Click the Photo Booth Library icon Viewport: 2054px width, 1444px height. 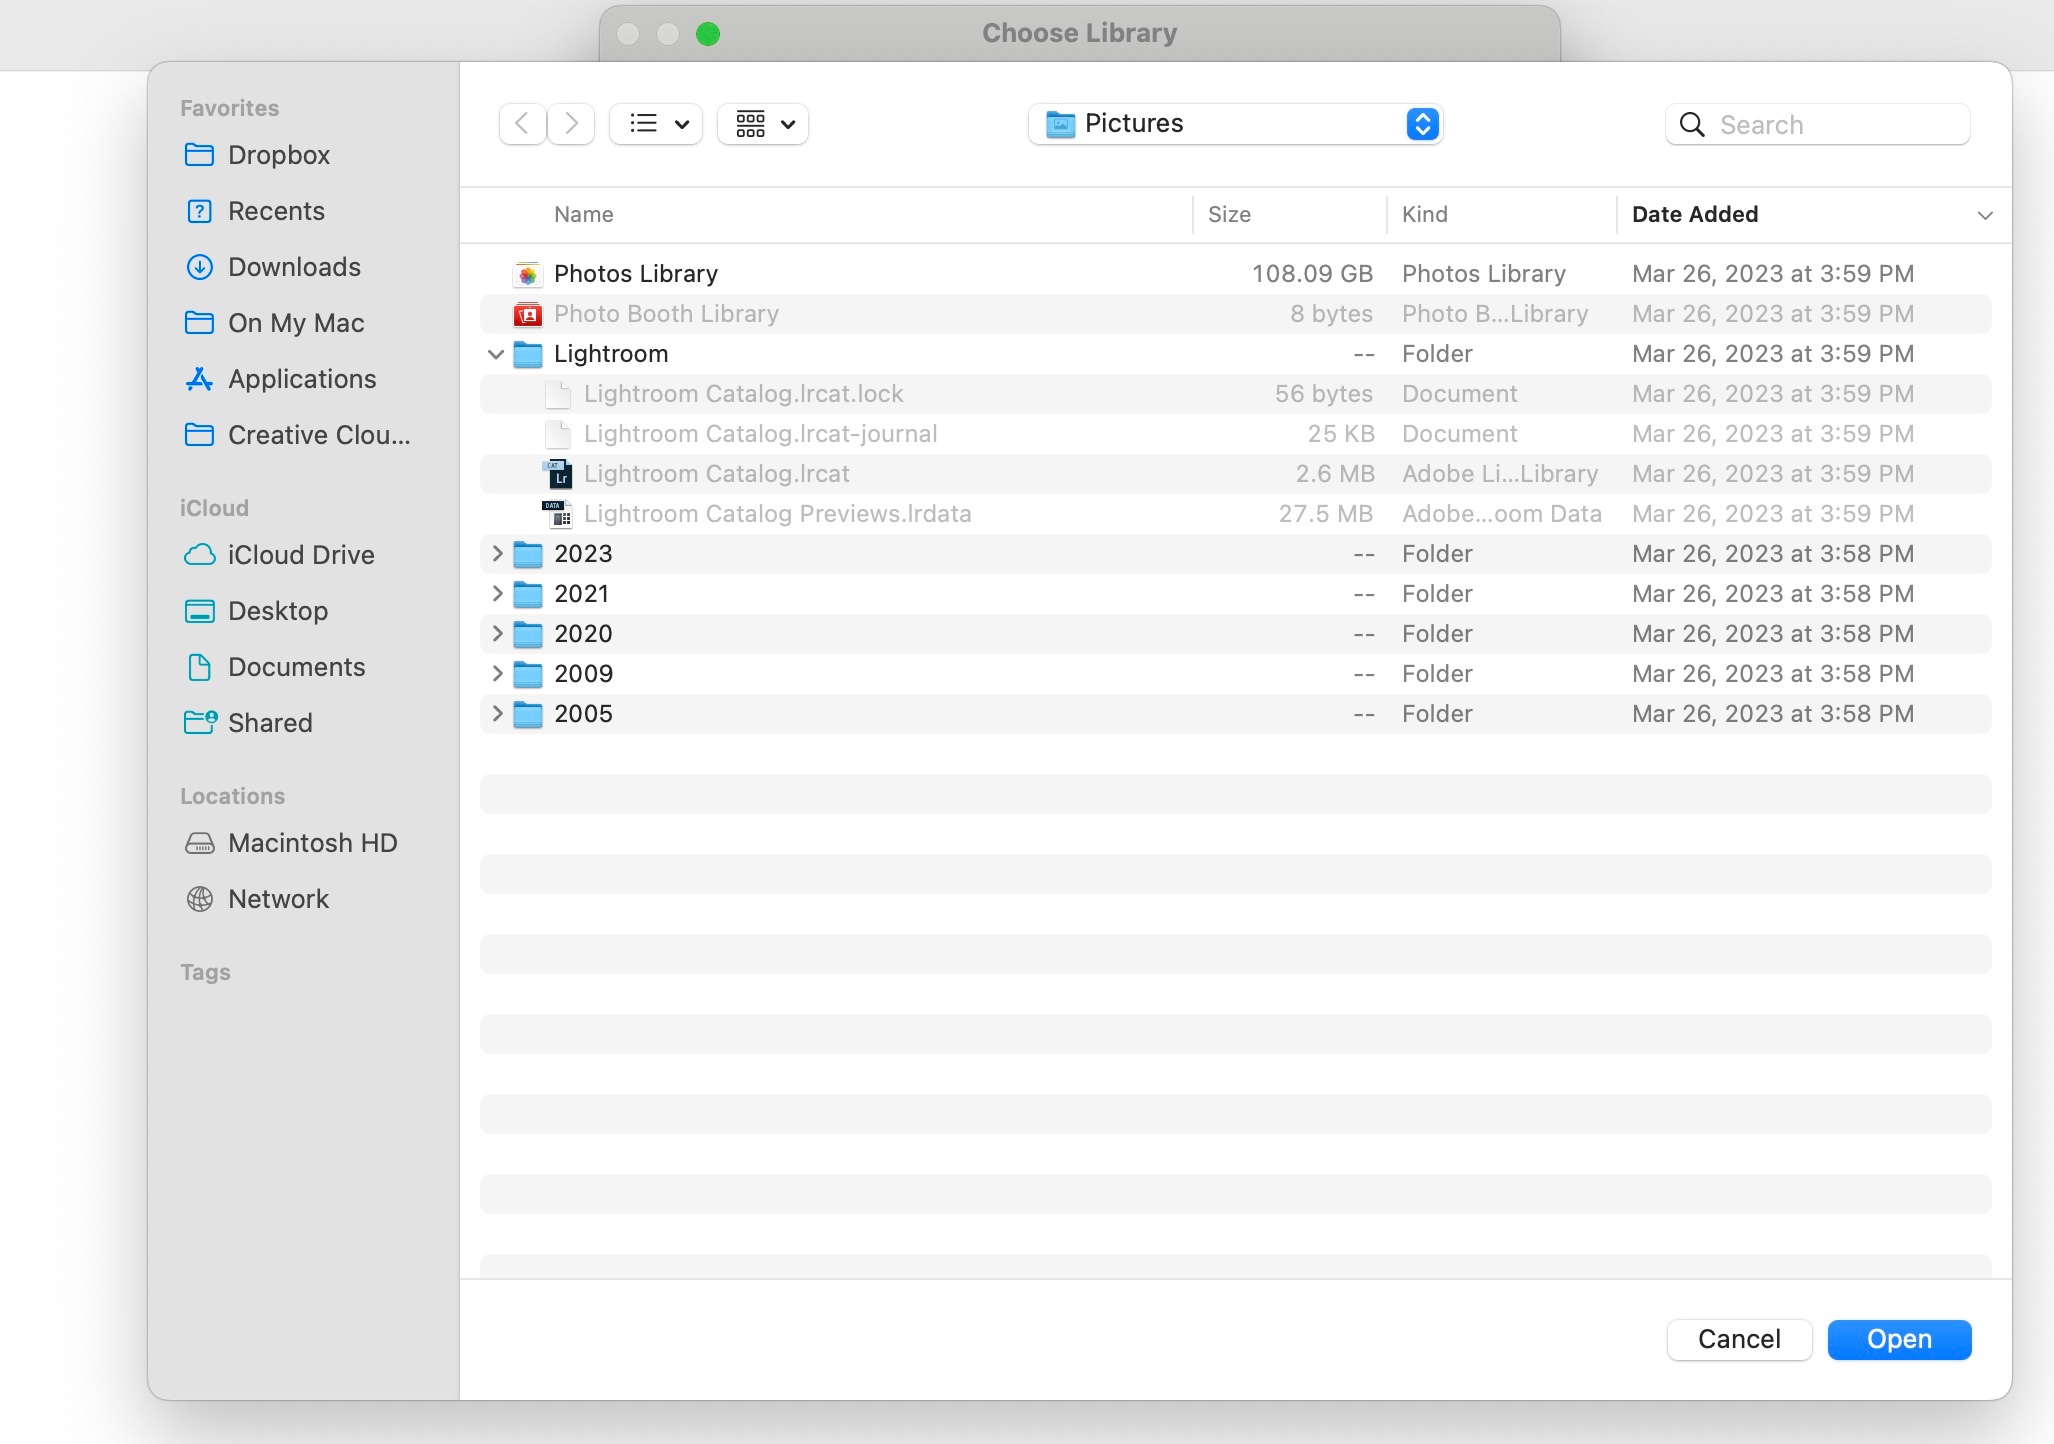pyautogui.click(x=527, y=314)
